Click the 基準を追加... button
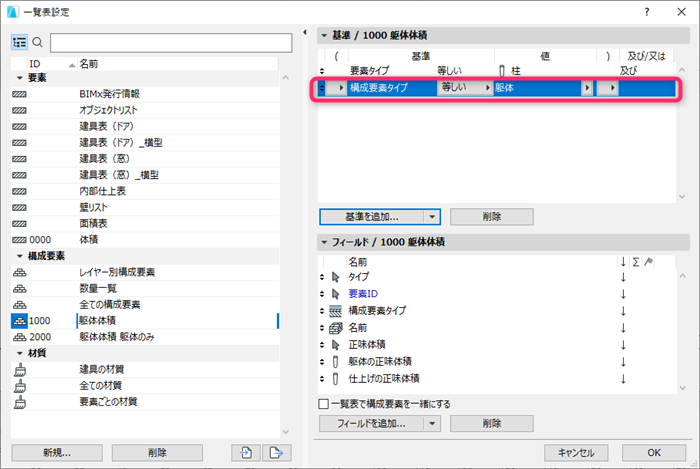This screenshot has width=700, height=469. pyautogui.click(x=372, y=217)
